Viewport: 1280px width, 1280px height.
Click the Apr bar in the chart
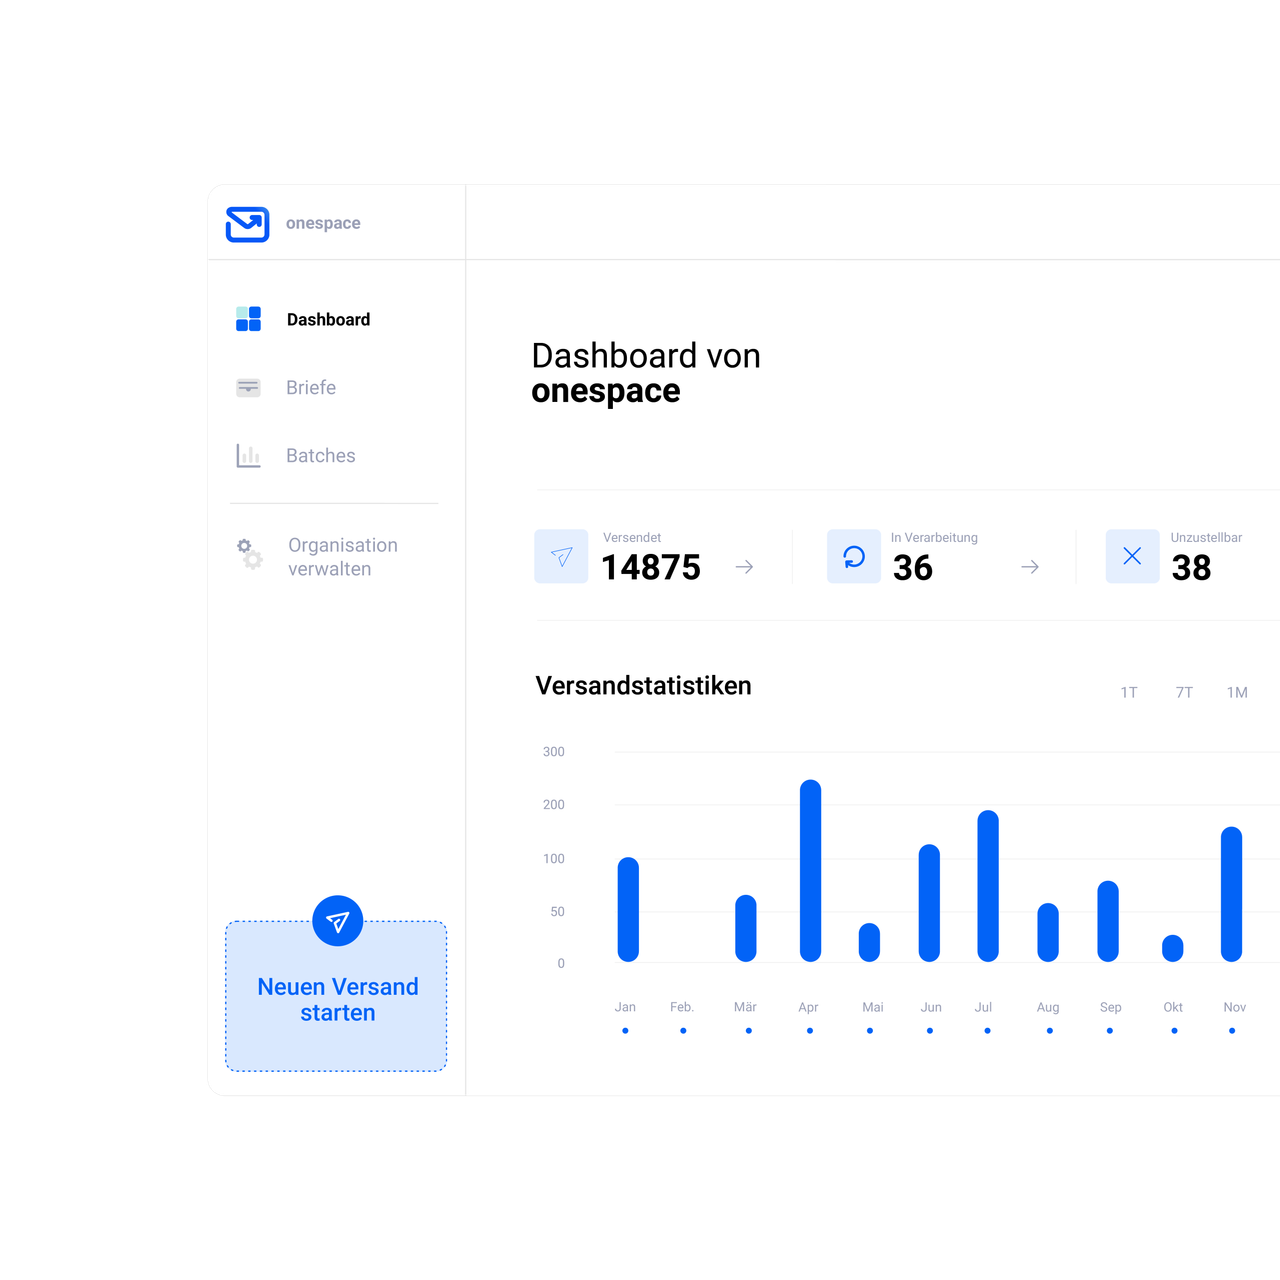(809, 870)
